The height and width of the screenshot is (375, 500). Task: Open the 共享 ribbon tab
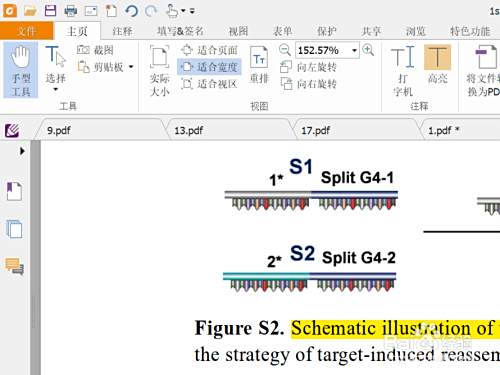371,31
